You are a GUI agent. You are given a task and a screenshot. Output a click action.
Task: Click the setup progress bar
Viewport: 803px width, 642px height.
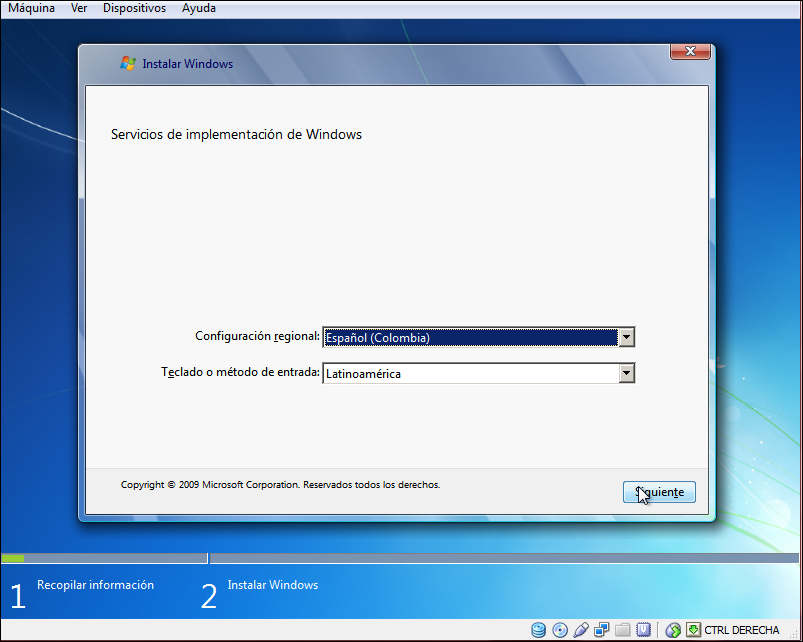point(399,558)
